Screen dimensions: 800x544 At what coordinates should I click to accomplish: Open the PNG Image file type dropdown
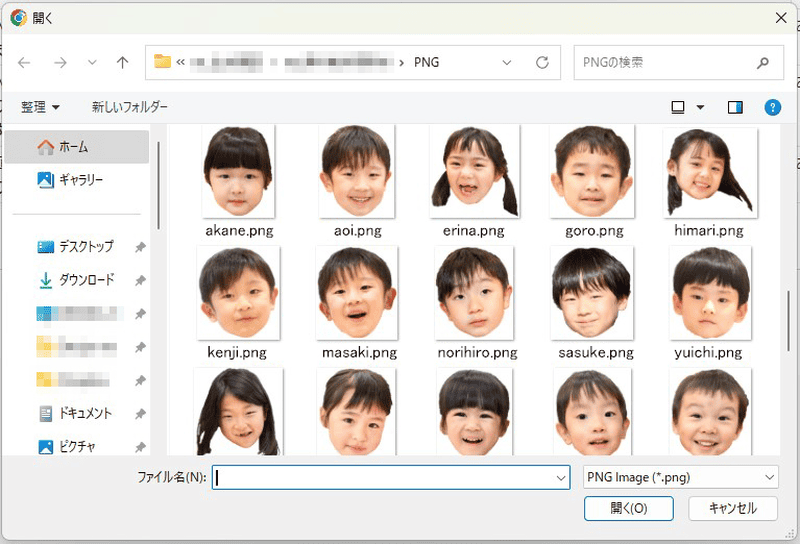click(681, 477)
